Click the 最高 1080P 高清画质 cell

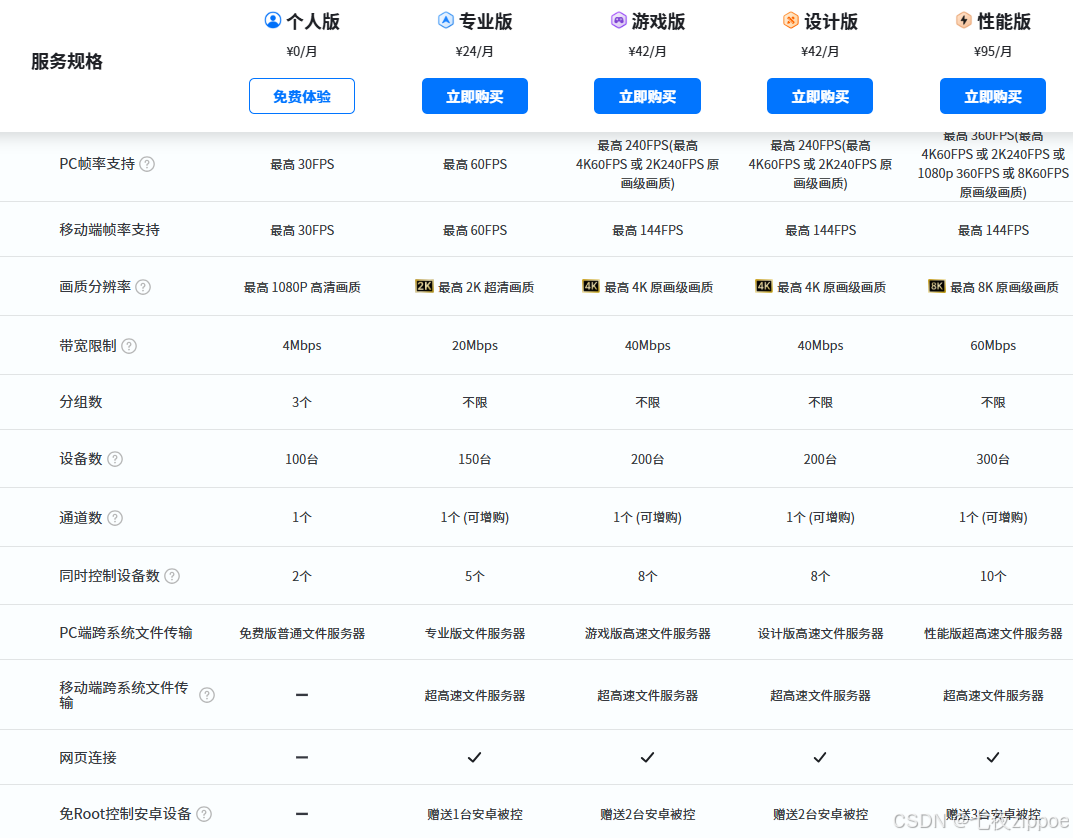coord(302,288)
